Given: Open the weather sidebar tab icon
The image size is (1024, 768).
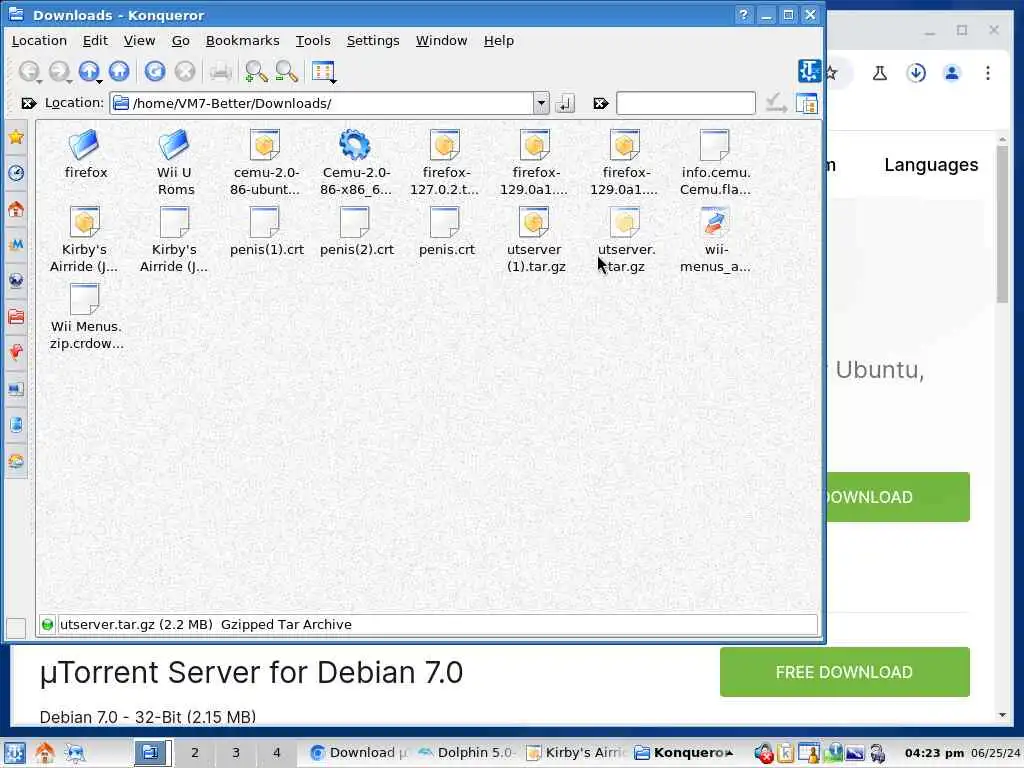Looking at the screenshot, I should (16, 461).
